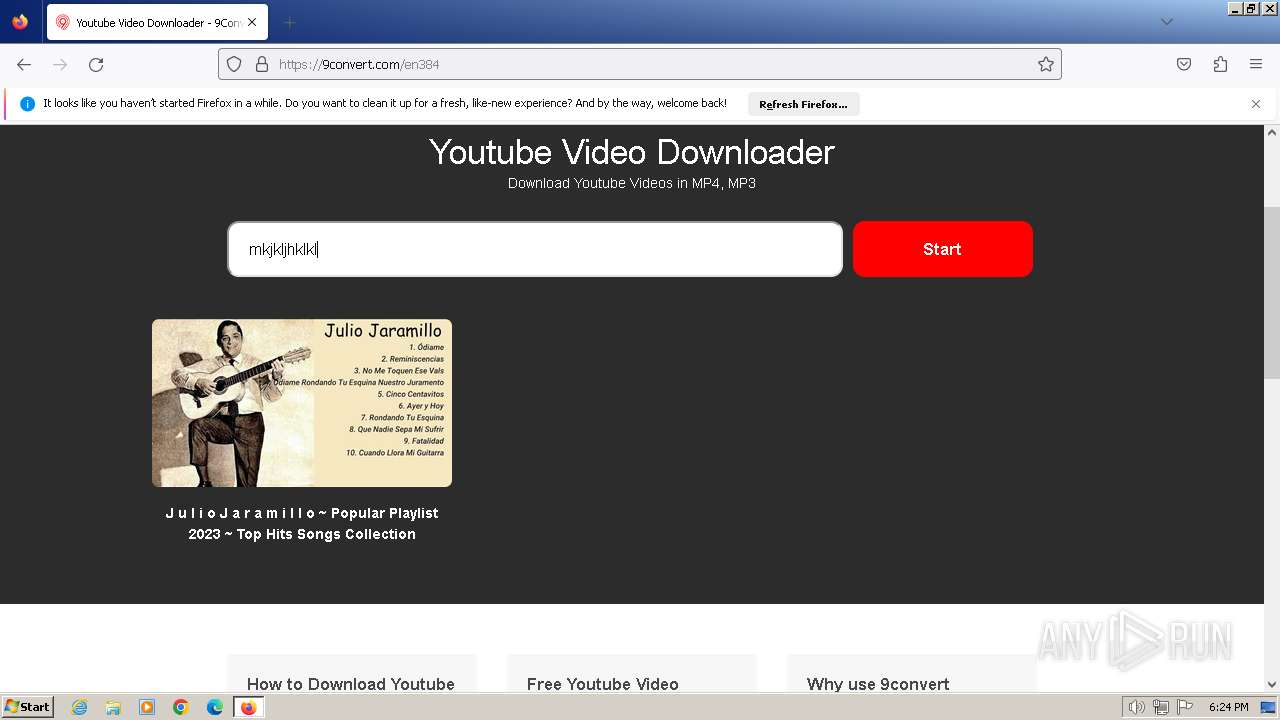Switch to Firefox taskbar button
The width and height of the screenshot is (1280, 720).
pyautogui.click(x=248, y=707)
